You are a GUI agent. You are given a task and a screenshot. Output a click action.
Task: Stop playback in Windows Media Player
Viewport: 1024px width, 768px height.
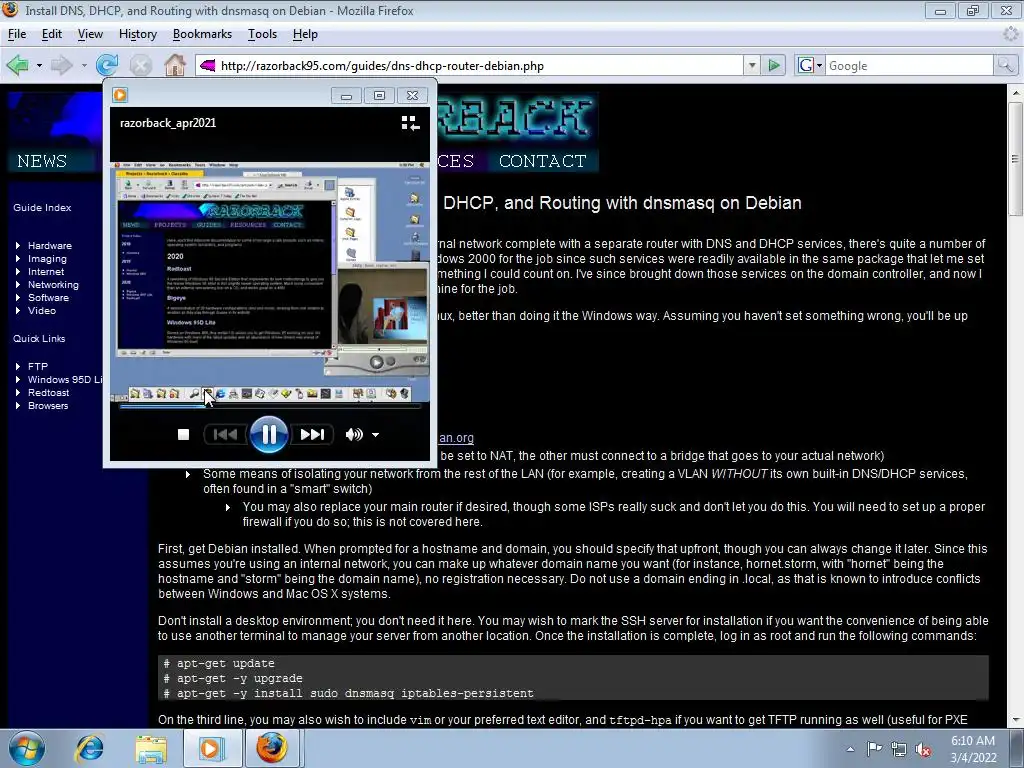coord(184,434)
